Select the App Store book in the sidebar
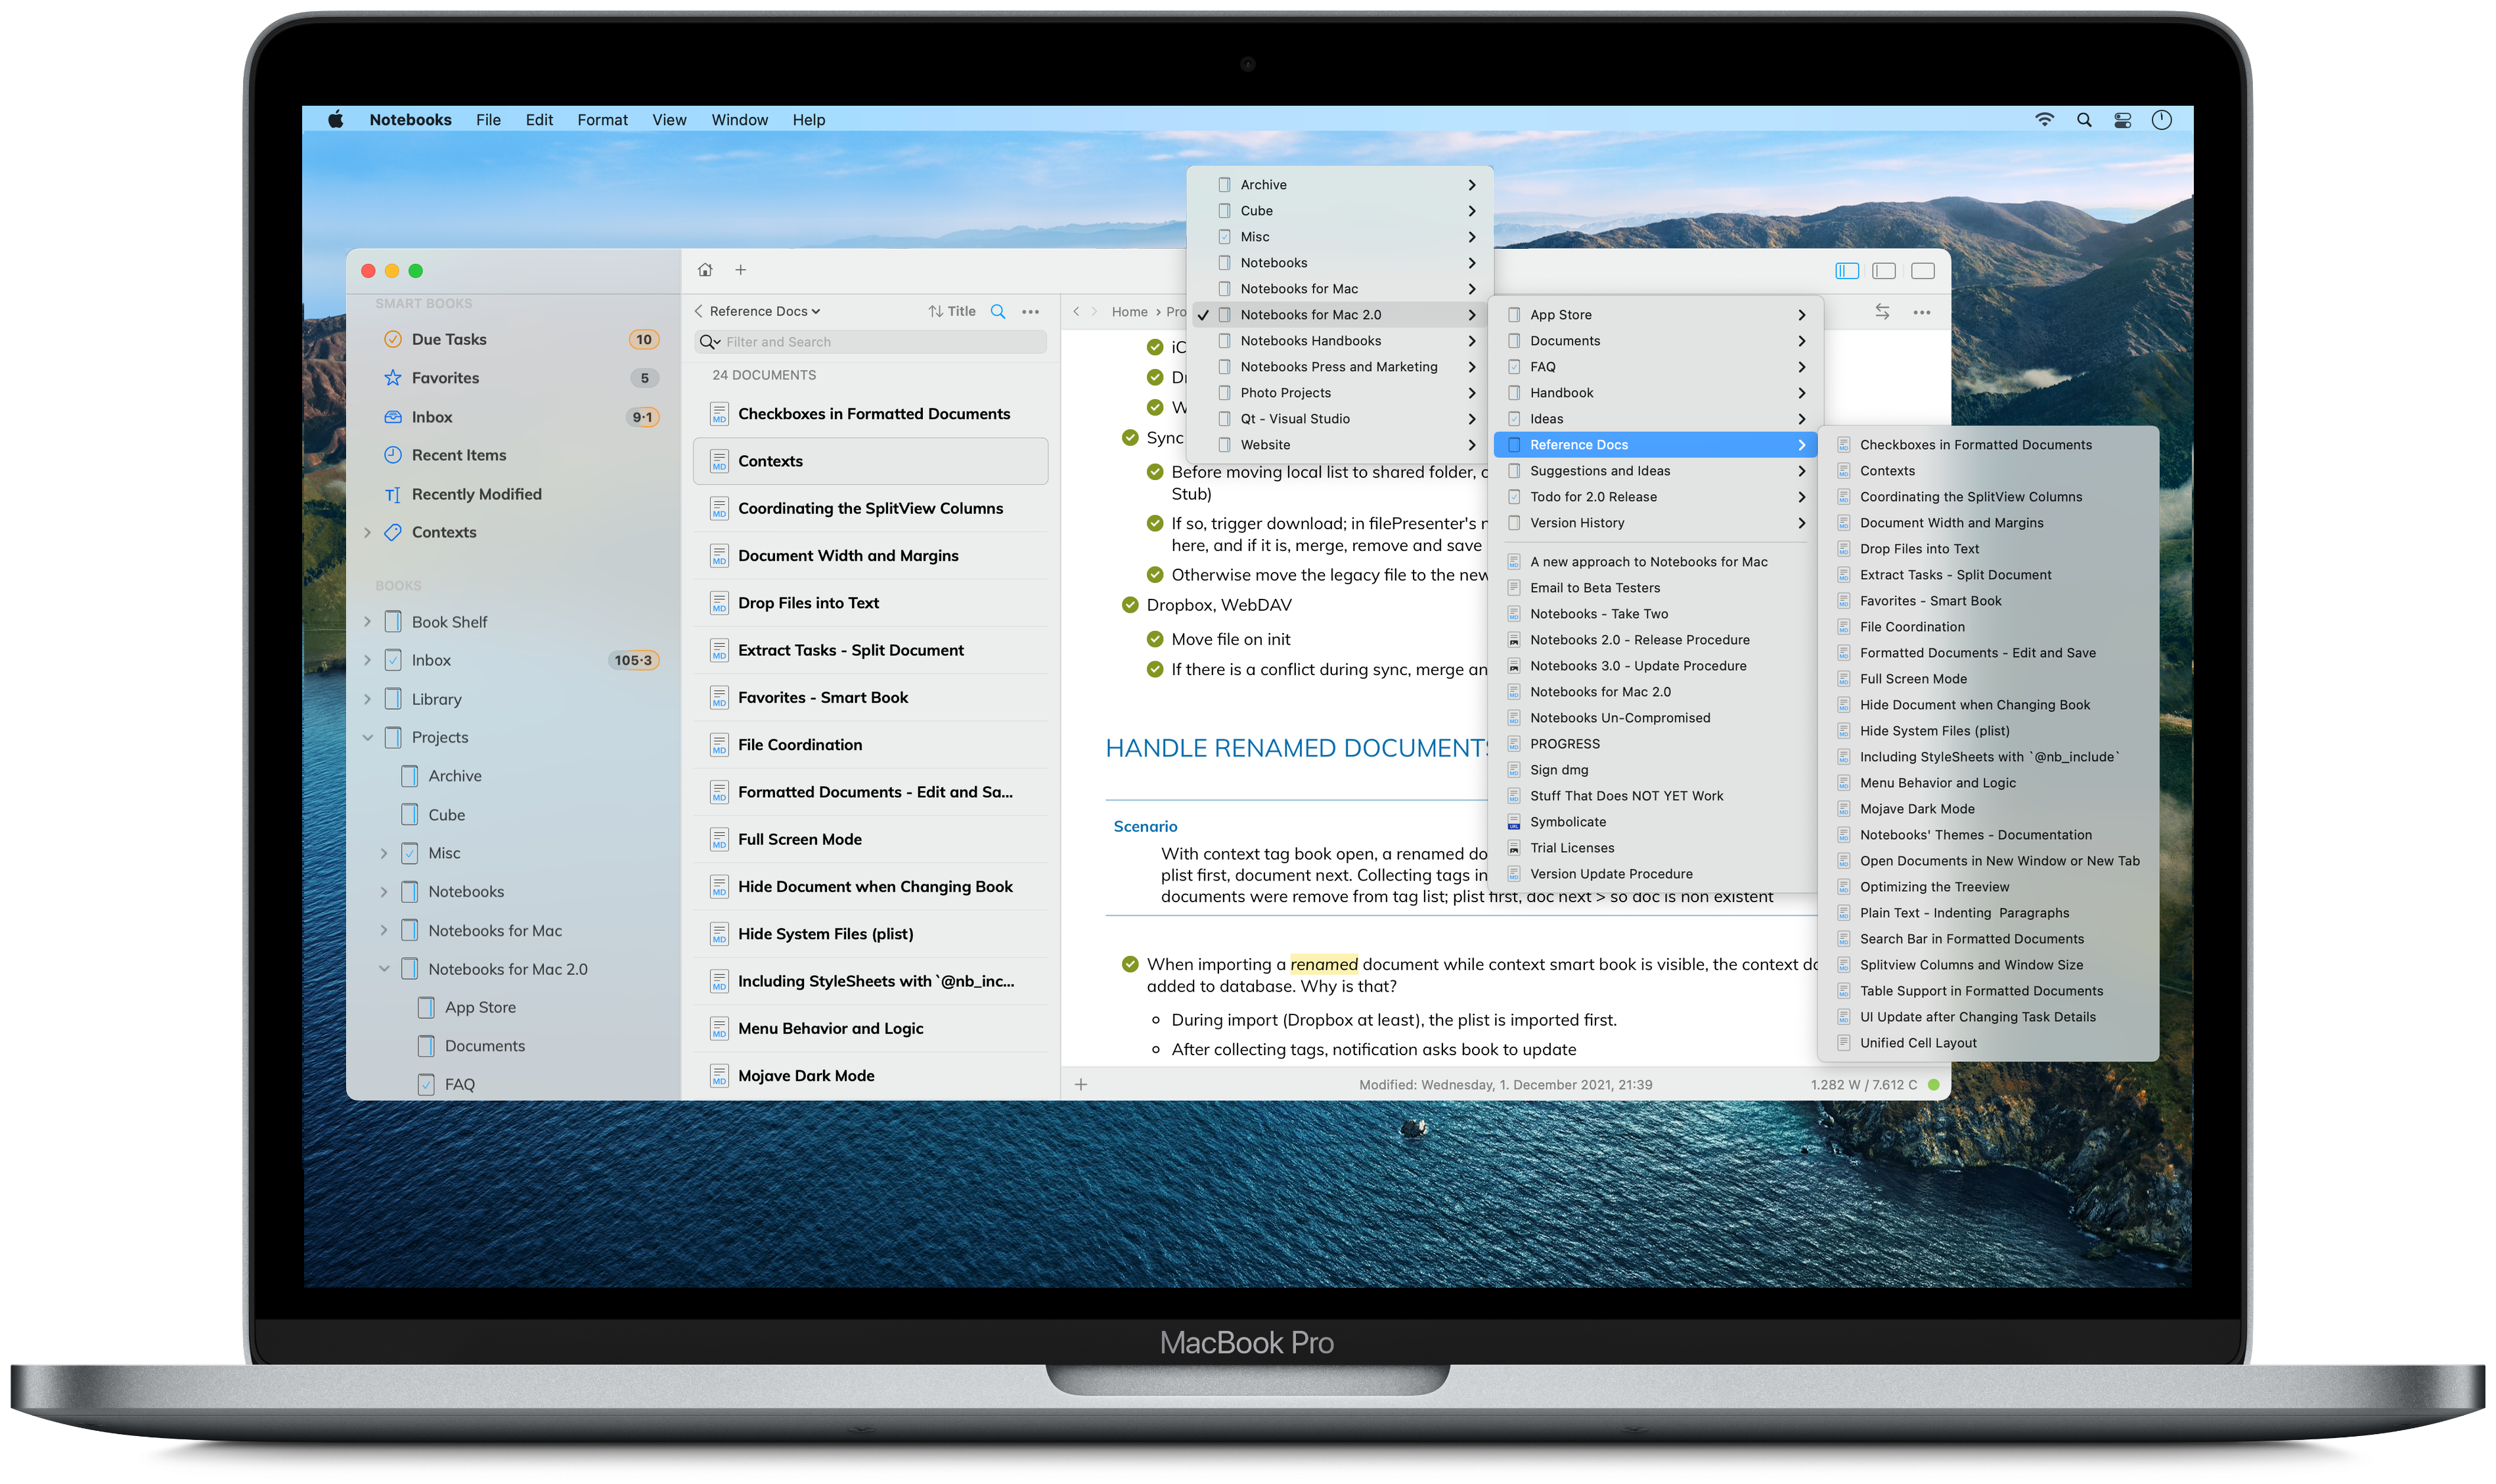This screenshot has width=2496, height=1484. tap(480, 1007)
